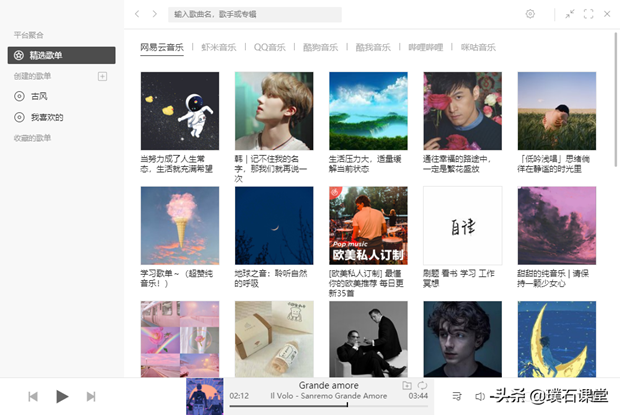Image resolution: width=620 pixels, height=415 pixels.
Task: Toggle the repeat loop mode icon
Action: point(422,385)
